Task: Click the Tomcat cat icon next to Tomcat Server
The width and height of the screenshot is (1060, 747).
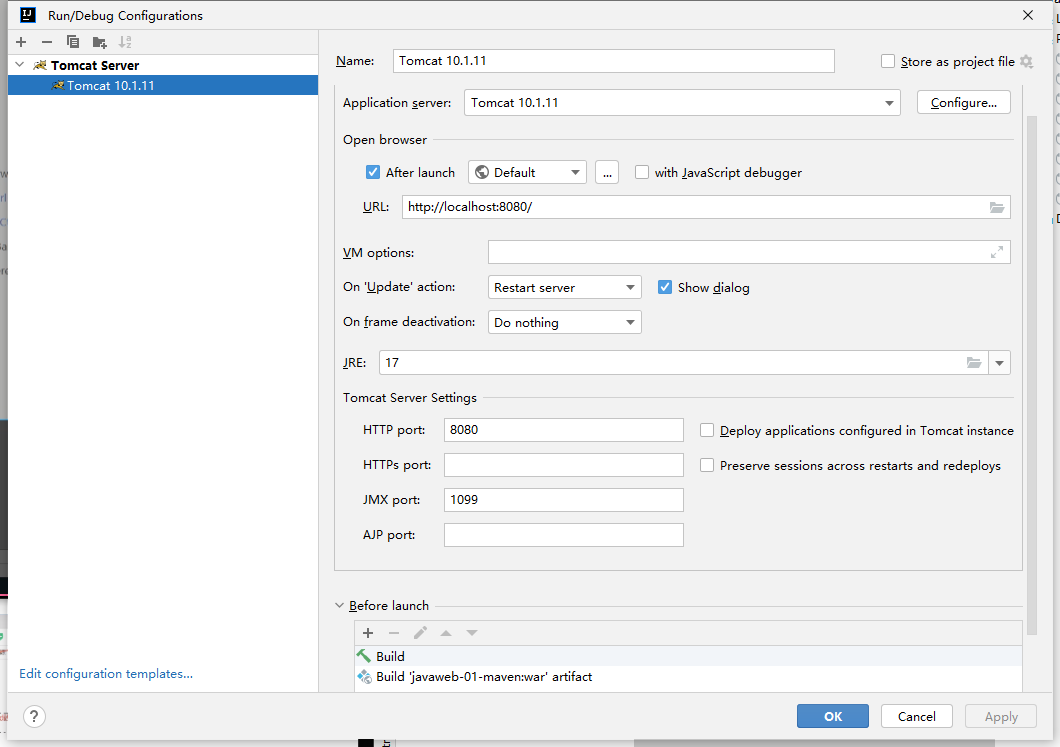Action: [x=40, y=65]
